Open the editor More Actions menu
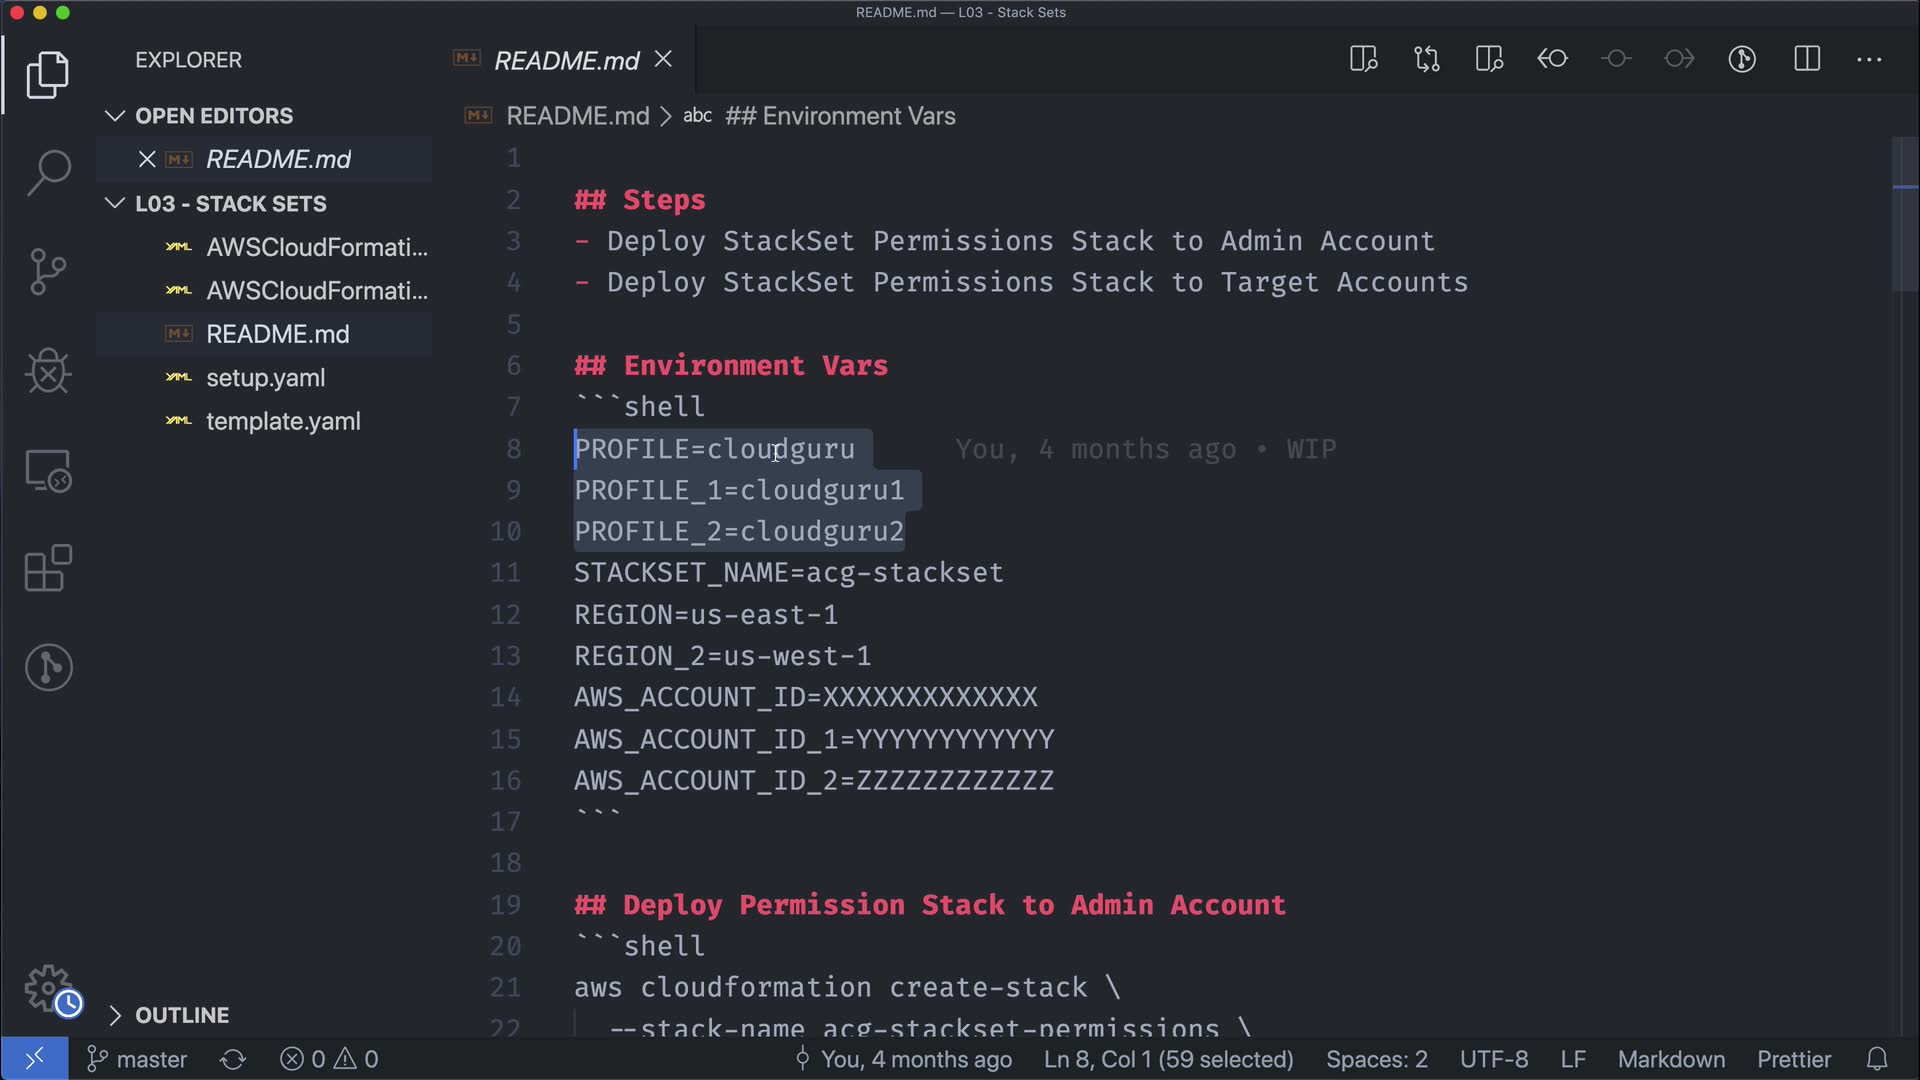 [x=1868, y=59]
